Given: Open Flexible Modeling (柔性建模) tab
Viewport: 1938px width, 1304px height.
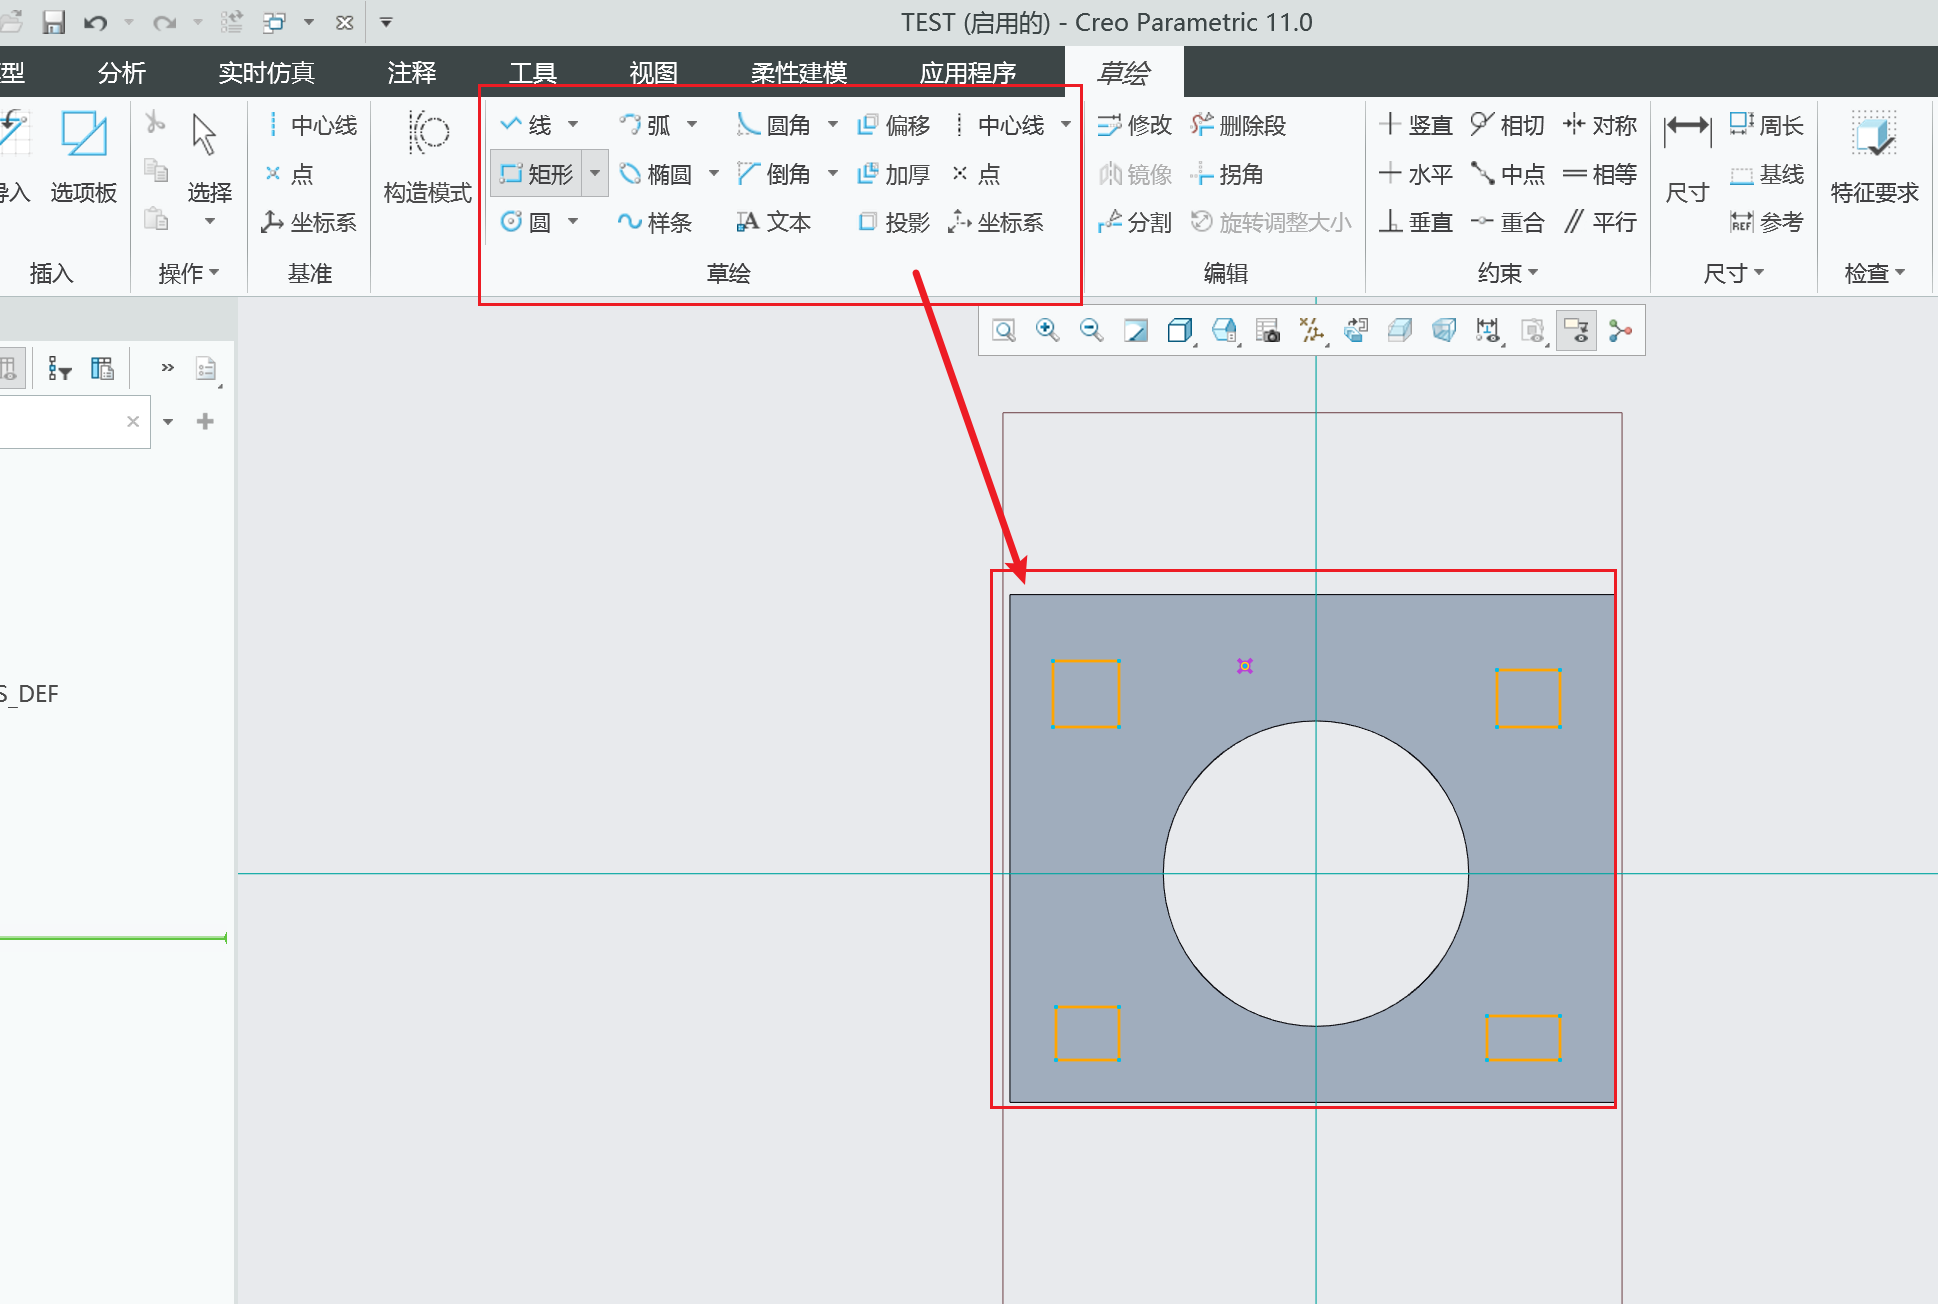Looking at the screenshot, I should (x=799, y=72).
